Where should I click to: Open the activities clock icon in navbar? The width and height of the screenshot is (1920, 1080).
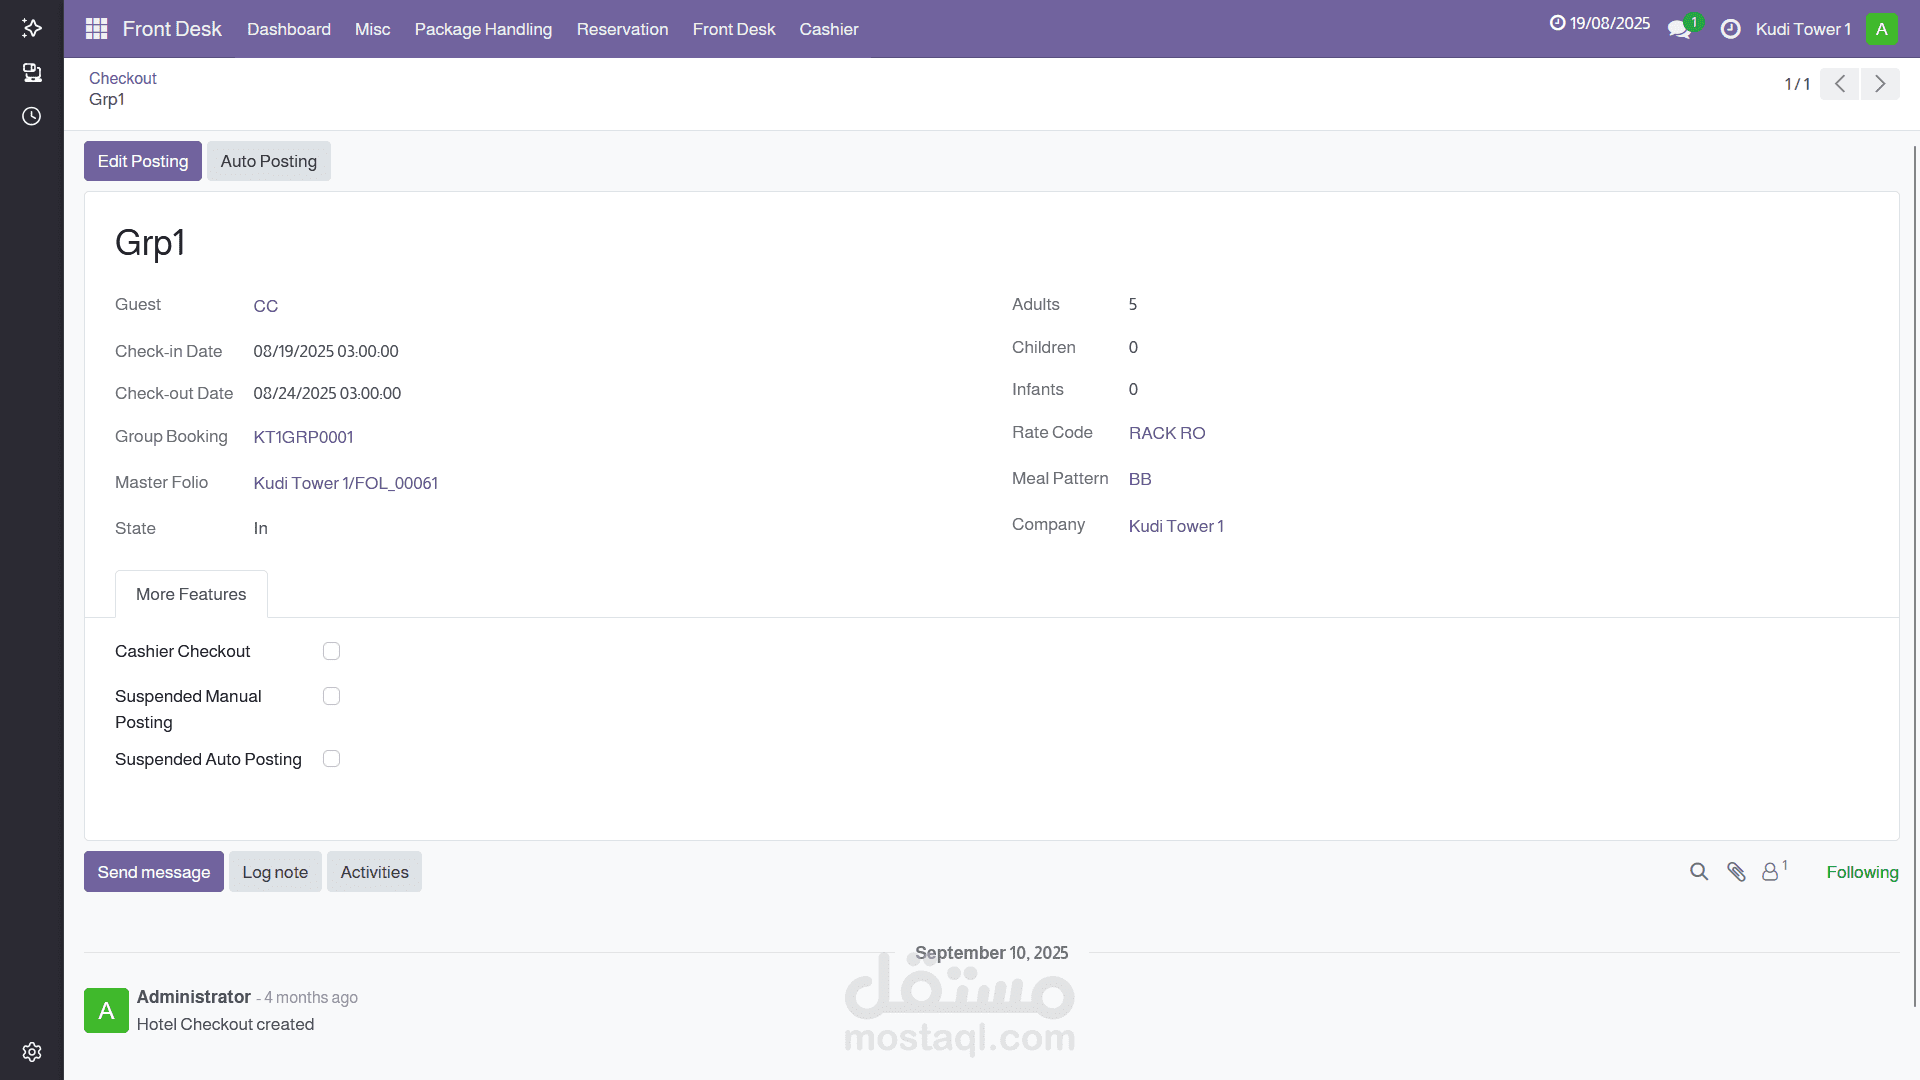click(1730, 30)
